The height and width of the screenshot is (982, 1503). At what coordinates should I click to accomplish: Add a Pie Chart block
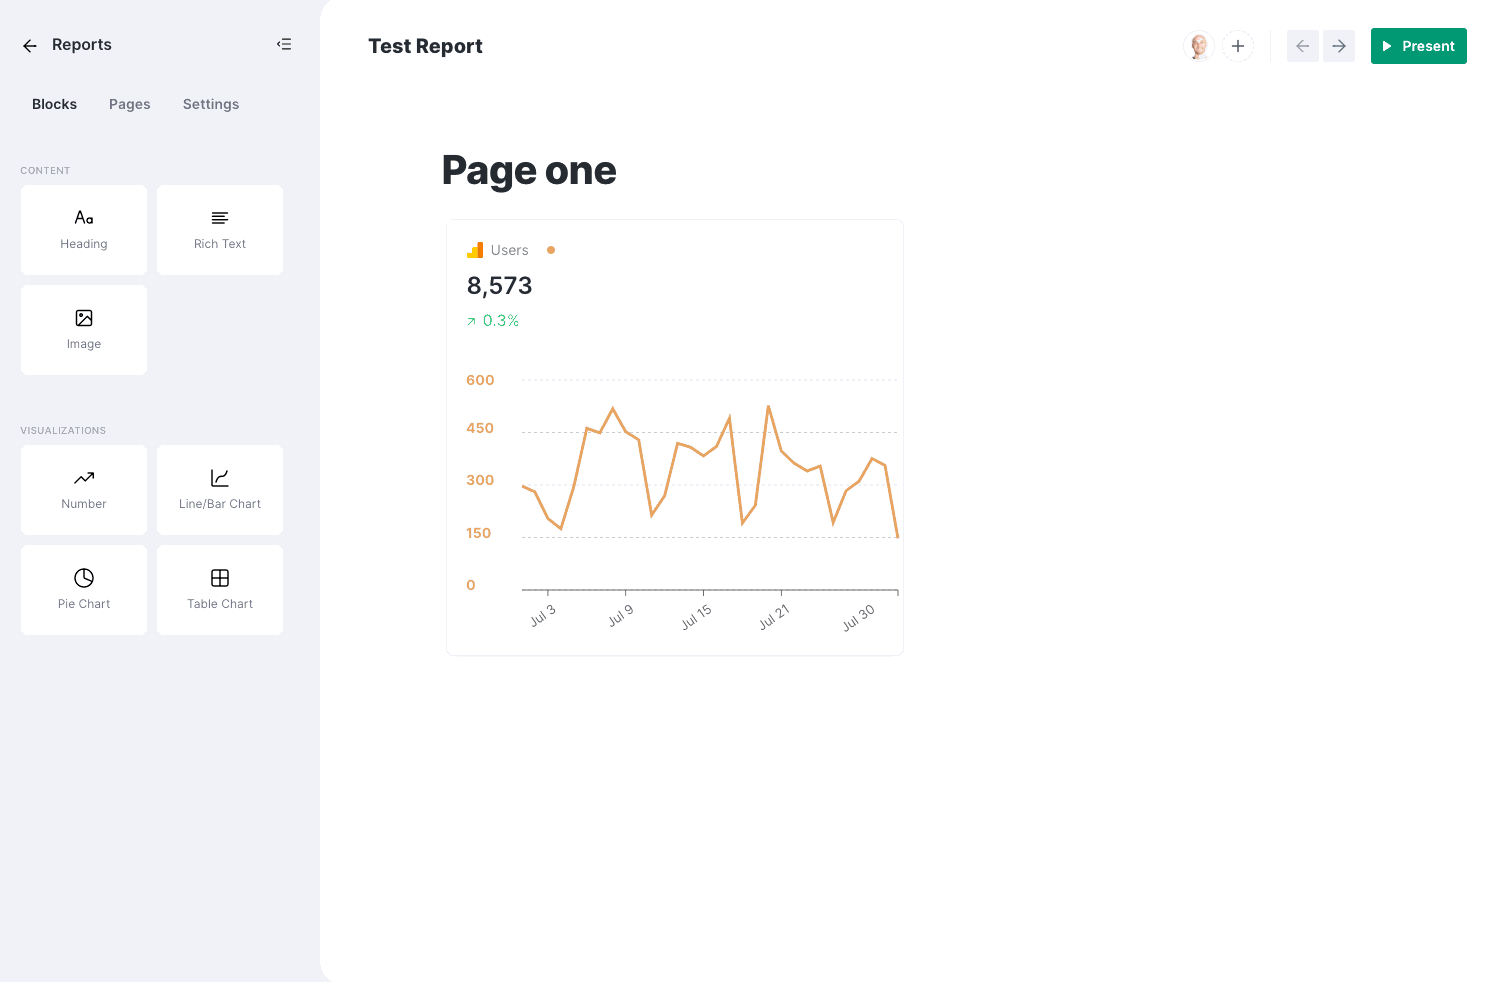point(84,590)
